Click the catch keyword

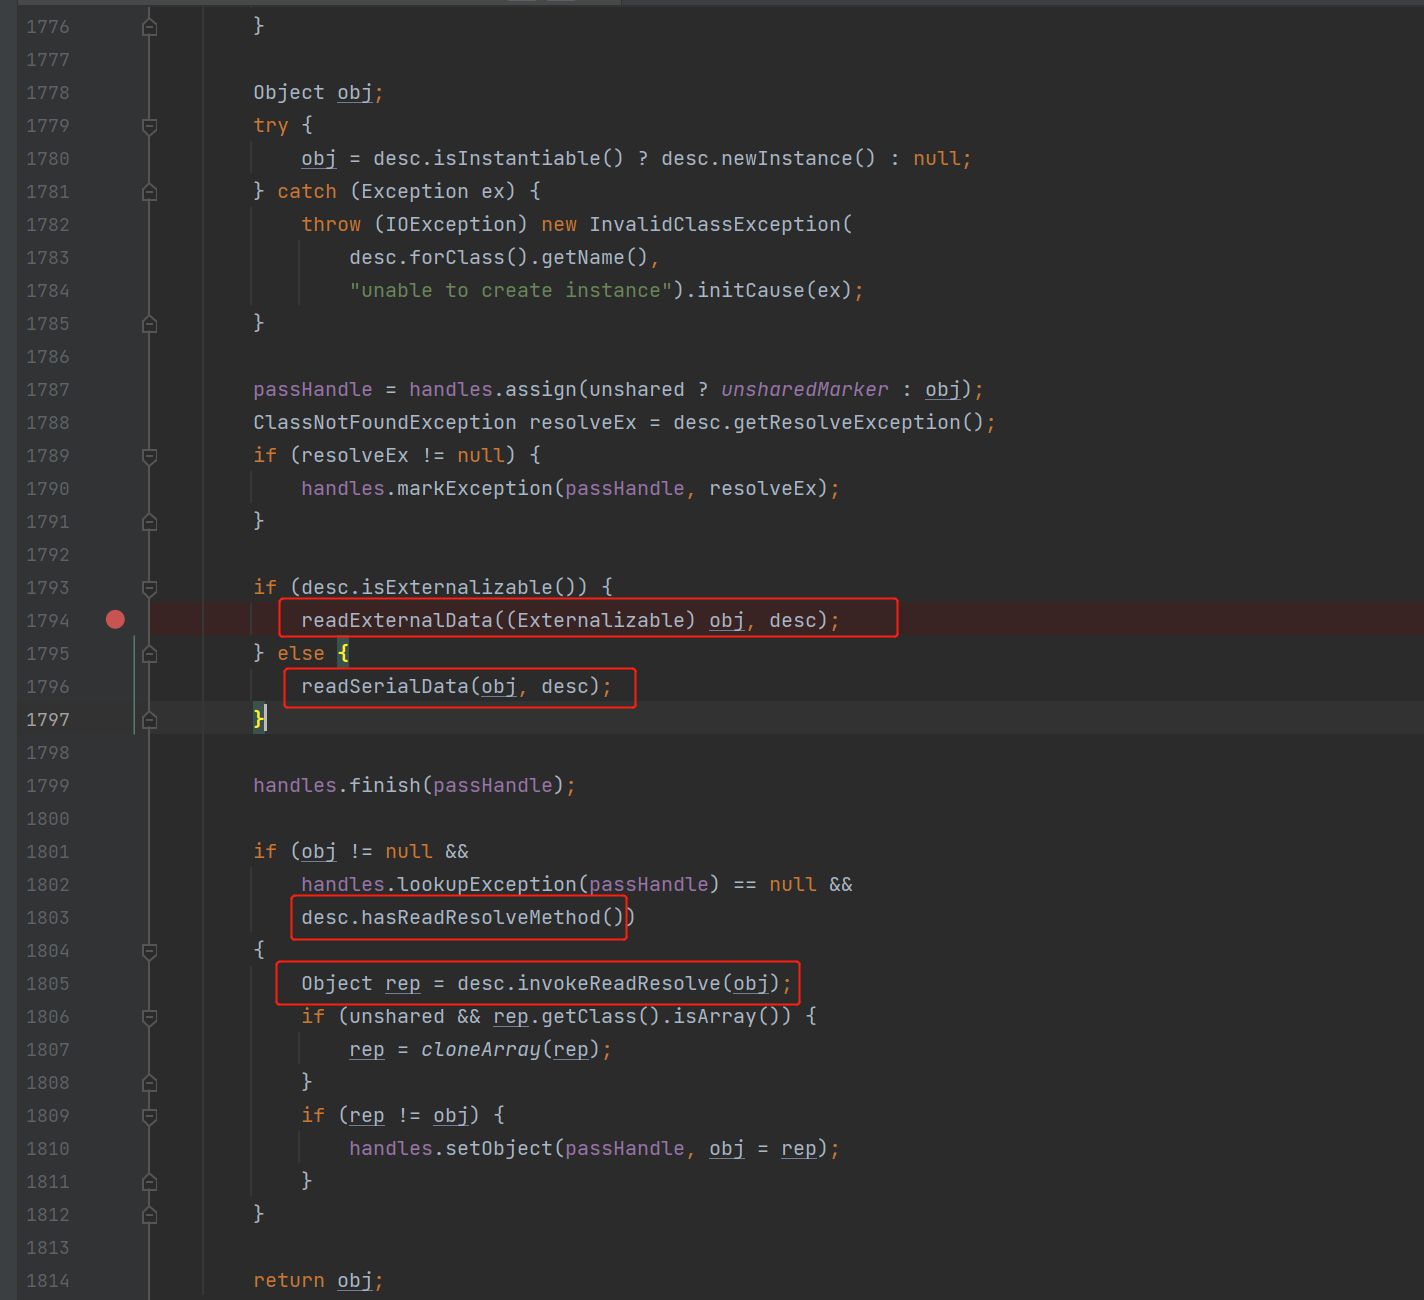(307, 191)
